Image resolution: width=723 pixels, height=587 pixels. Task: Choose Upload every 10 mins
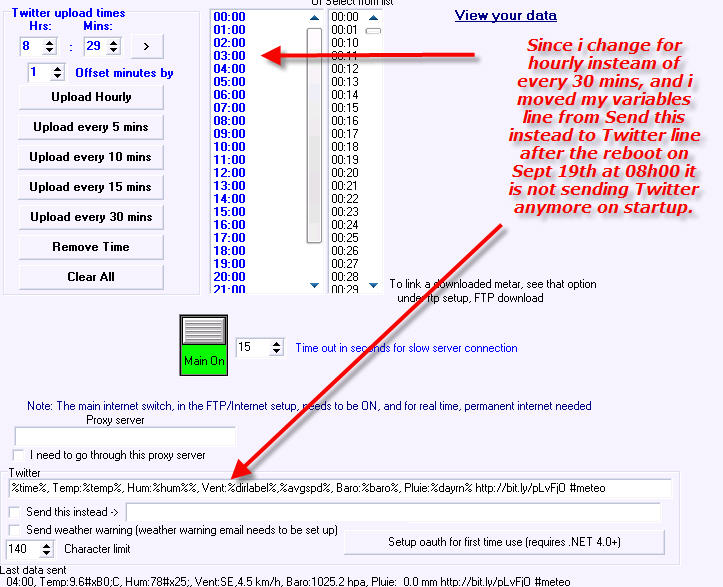point(91,157)
